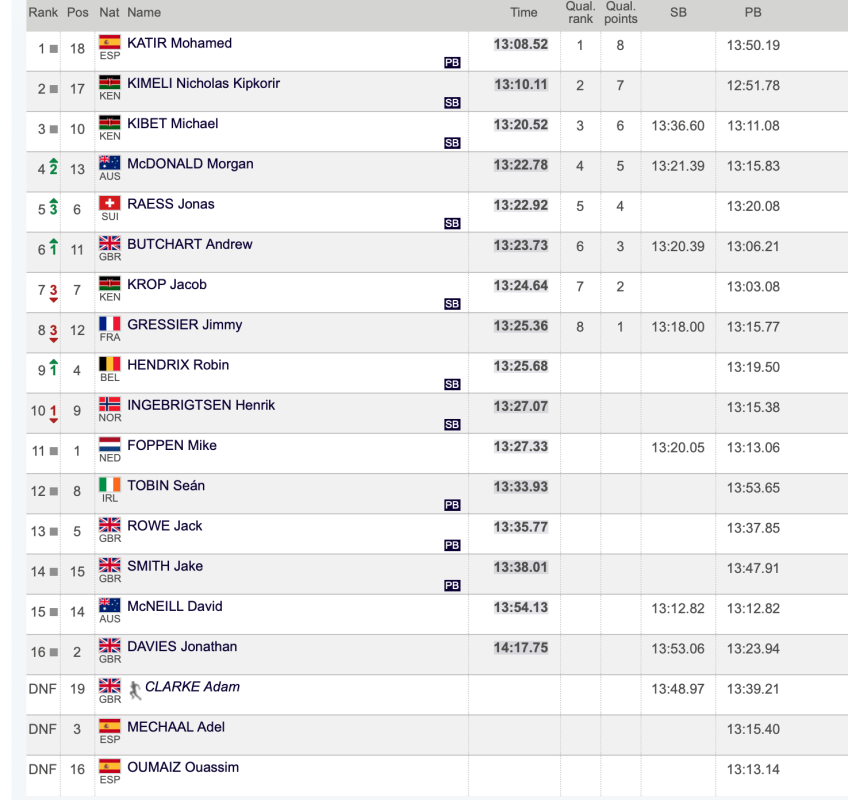The image size is (848, 800).
Task: Click the Swiss flag beside RAESS Jonas
Action: coord(110,203)
